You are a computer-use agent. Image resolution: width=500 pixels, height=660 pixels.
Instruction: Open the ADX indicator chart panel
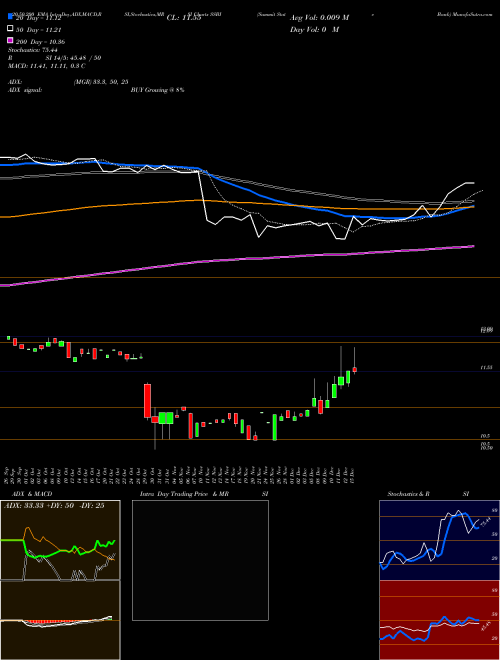60,540
